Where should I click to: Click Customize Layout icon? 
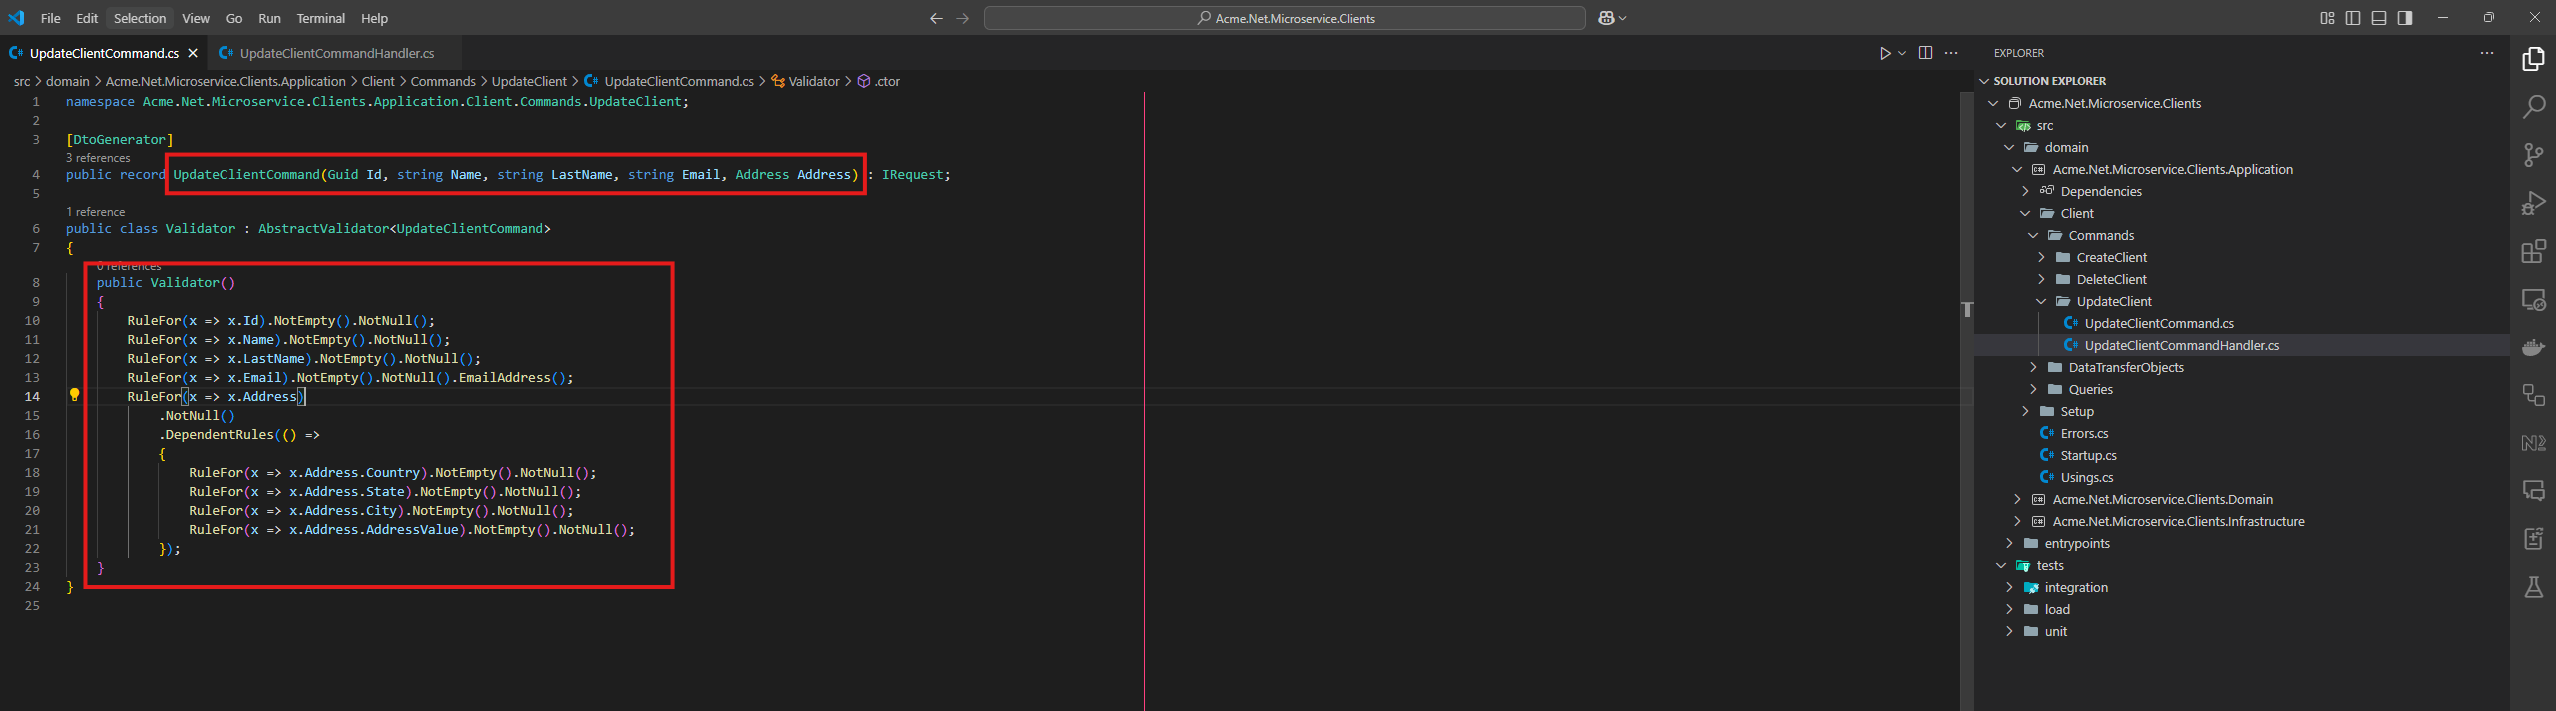[2327, 18]
